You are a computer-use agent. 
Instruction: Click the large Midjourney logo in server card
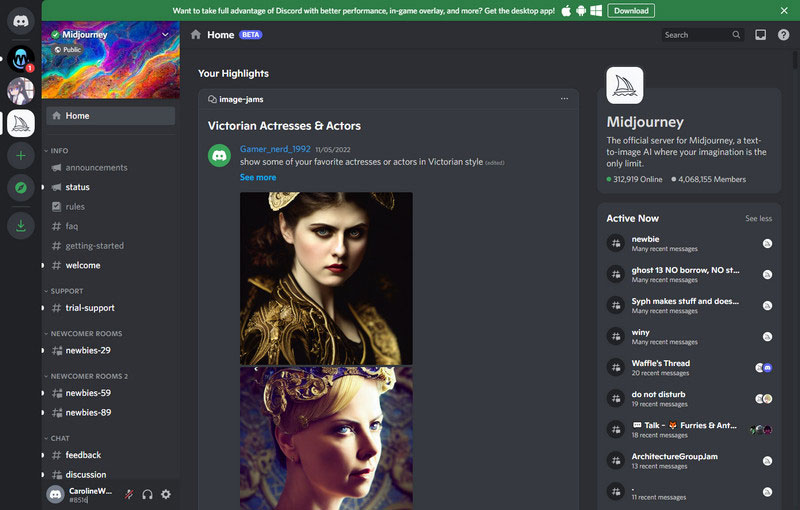[624, 85]
